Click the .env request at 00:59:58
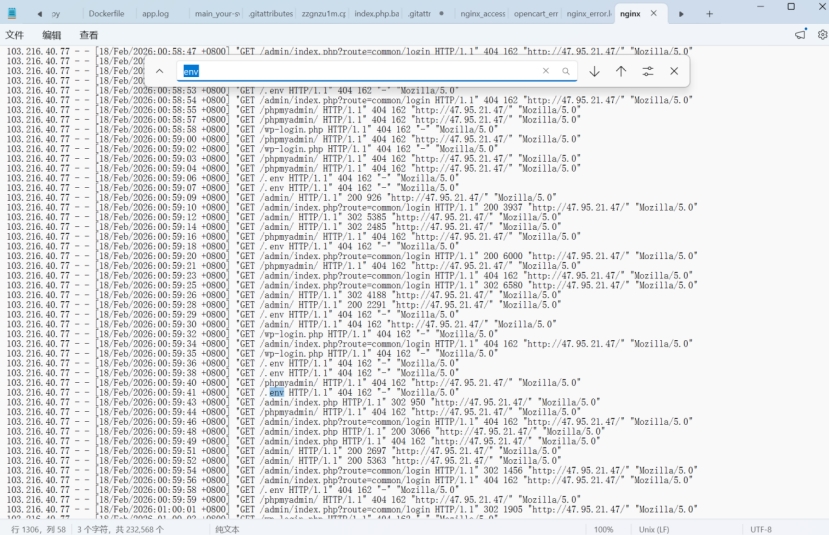The height and width of the screenshot is (535, 829). click(x=233, y=490)
